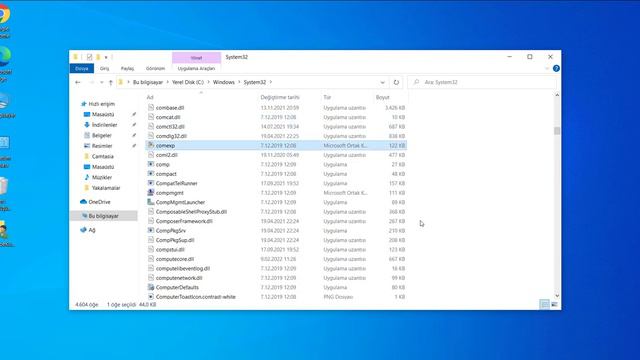
Task: Select combase.dll file icon
Action: (151, 108)
